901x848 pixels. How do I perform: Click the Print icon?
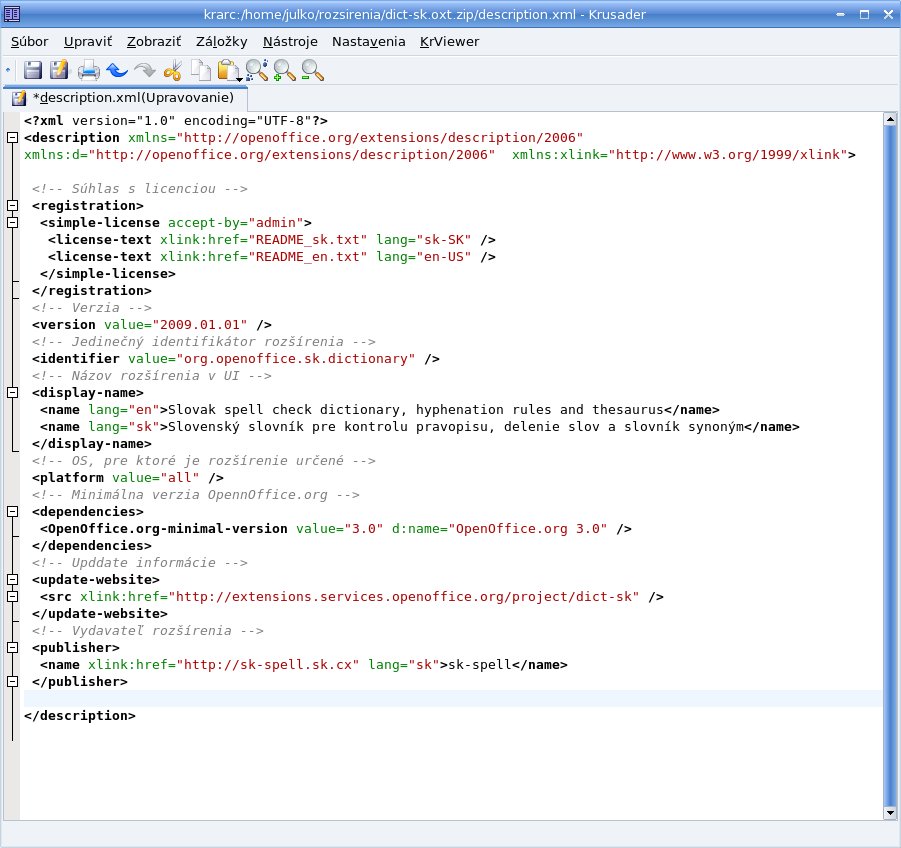88,70
